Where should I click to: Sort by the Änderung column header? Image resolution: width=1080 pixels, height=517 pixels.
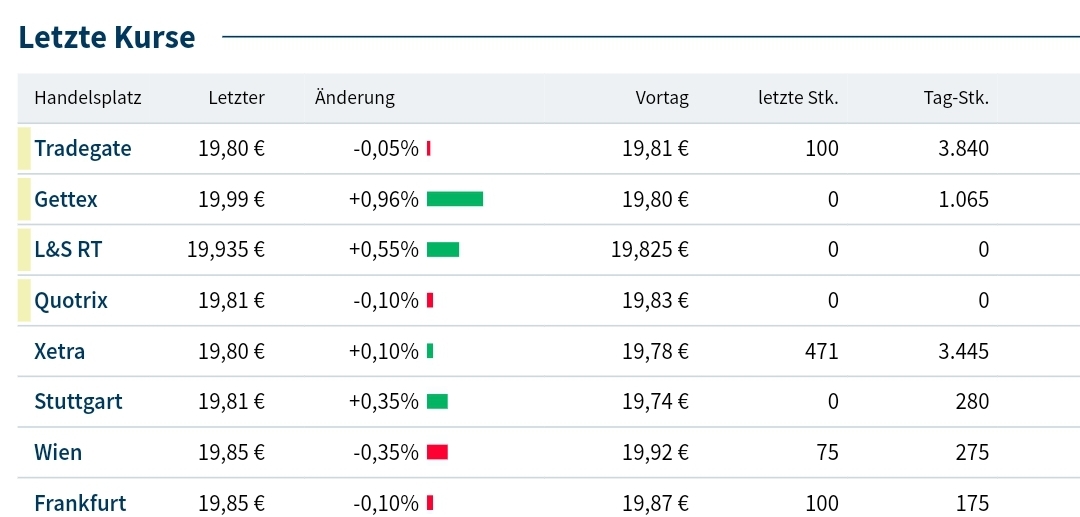coord(355,98)
